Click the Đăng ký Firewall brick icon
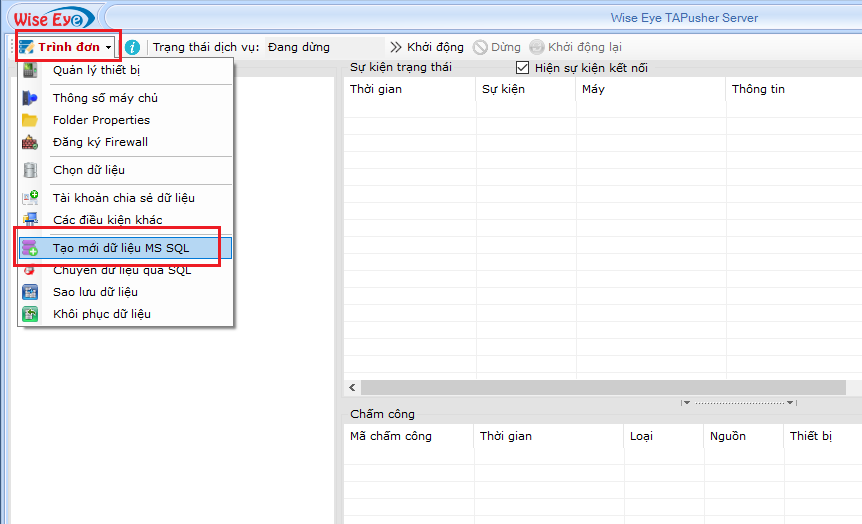 [x=30, y=142]
